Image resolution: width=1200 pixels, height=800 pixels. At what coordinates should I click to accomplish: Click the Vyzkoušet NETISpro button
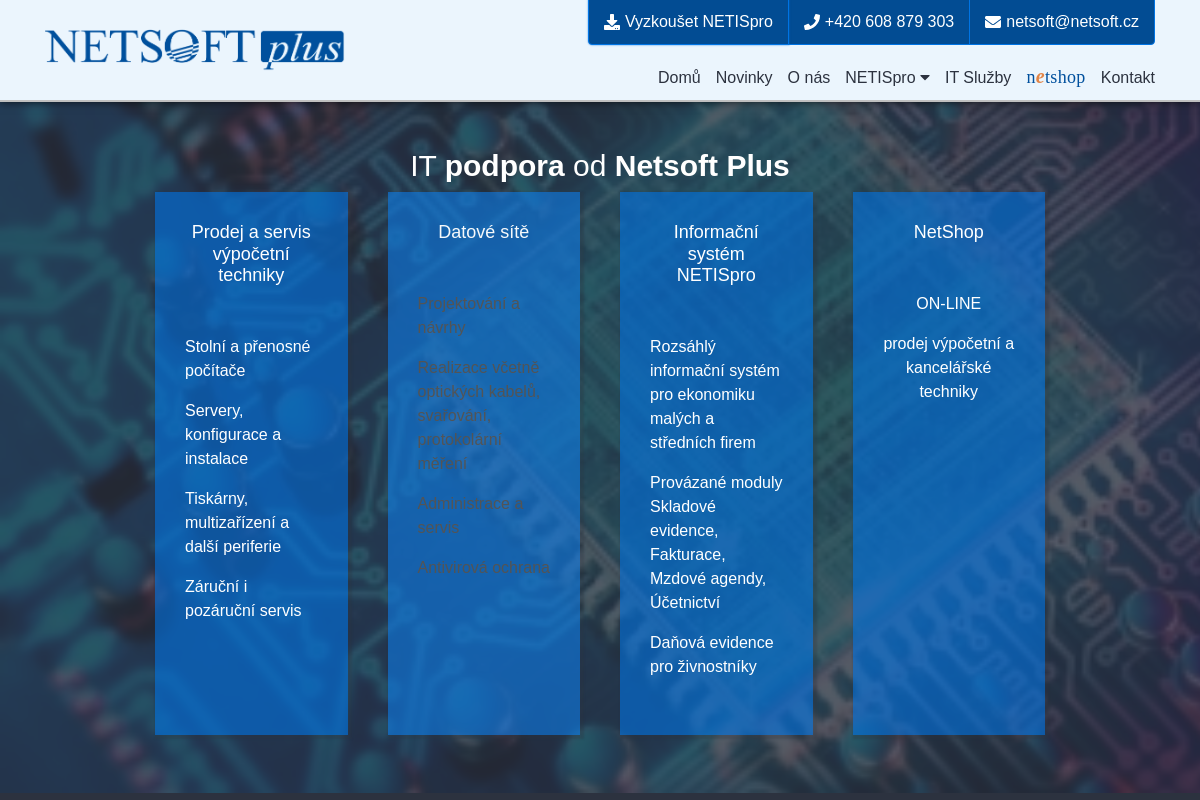(688, 20)
